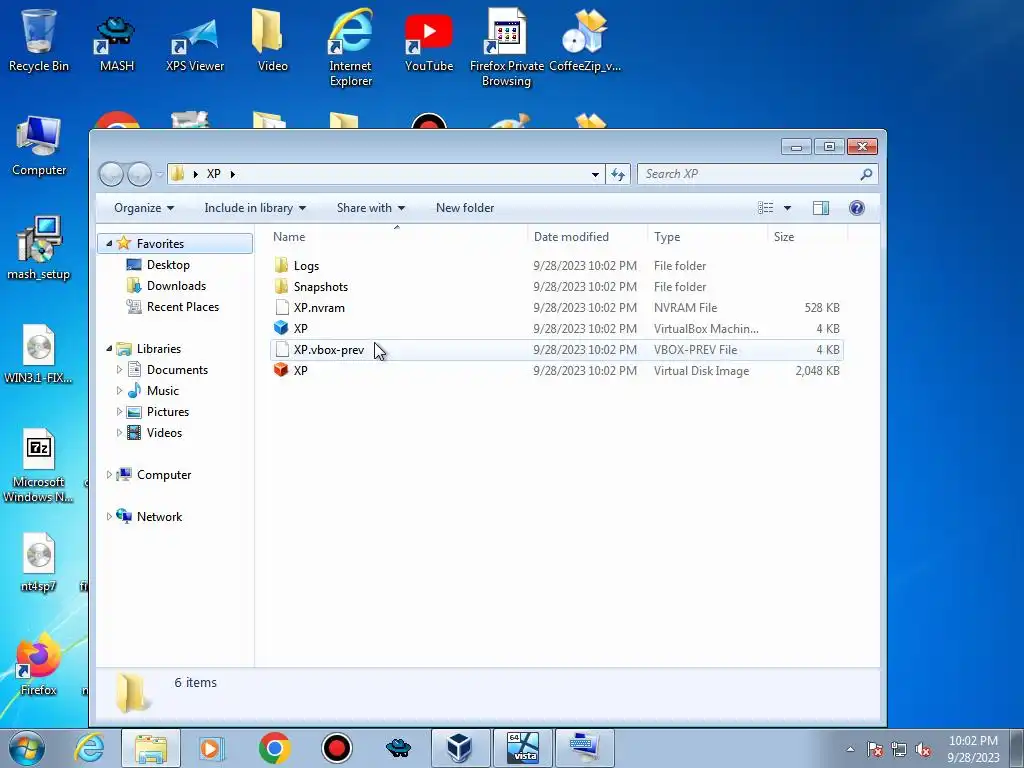Viewport: 1024px width, 768px height.
Task: Go forward with the Forward arrow button
Action: pyautogui.click(x=139, y=174)
